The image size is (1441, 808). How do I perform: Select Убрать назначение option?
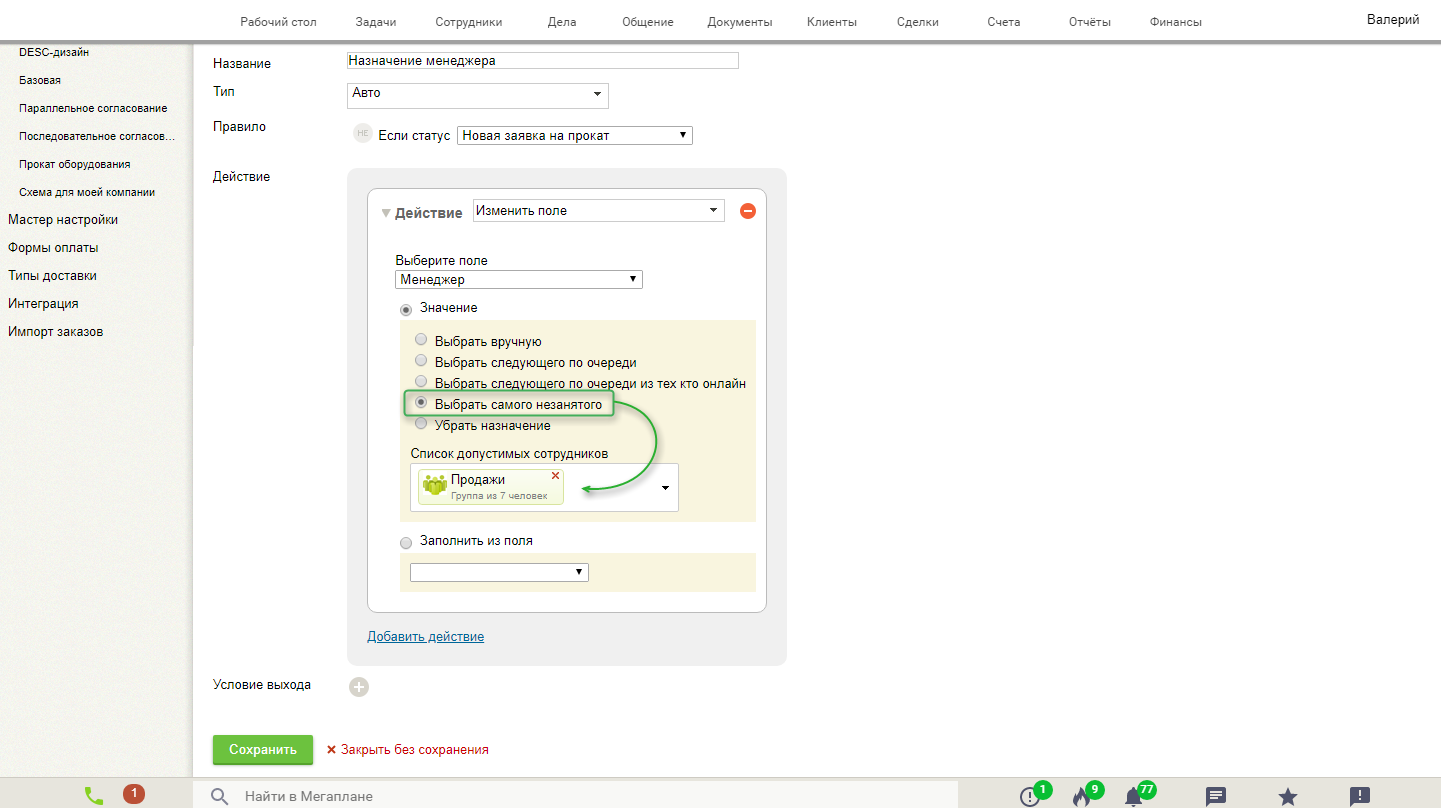click(421, 424)
